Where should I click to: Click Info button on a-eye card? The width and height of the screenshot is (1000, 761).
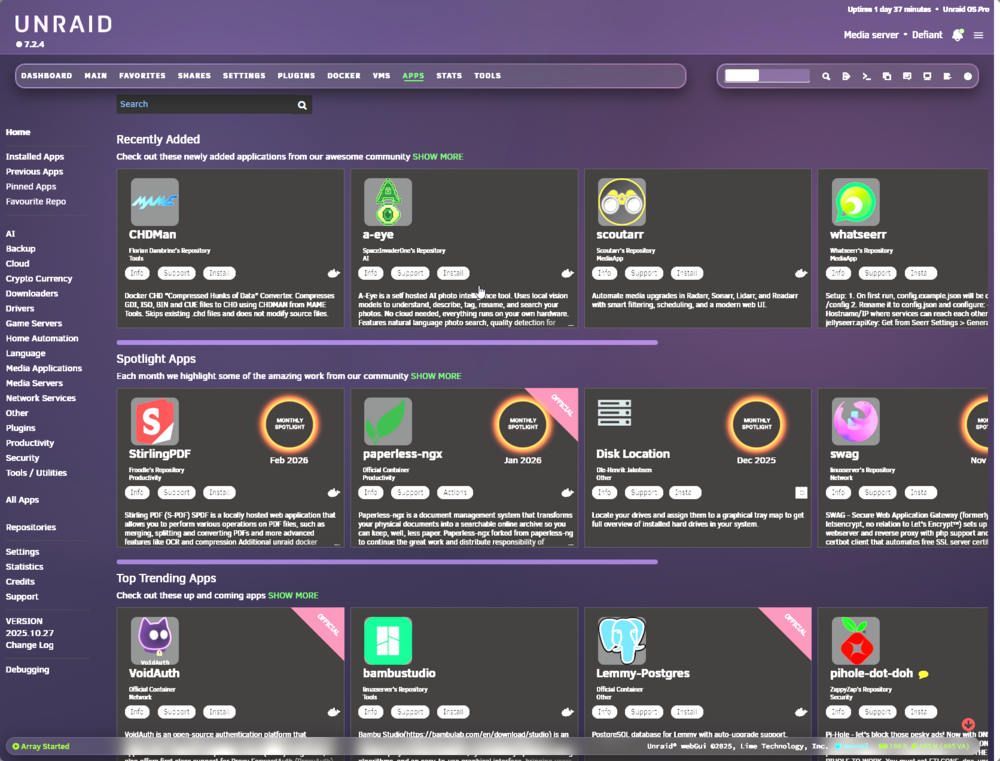click(371, 274)
